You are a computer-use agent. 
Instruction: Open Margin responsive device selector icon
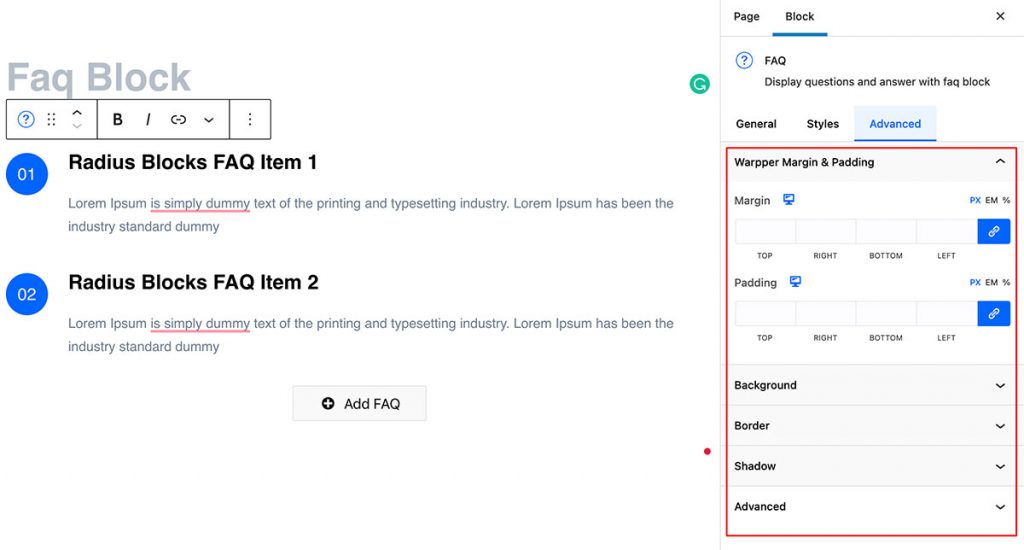point(789,199)
